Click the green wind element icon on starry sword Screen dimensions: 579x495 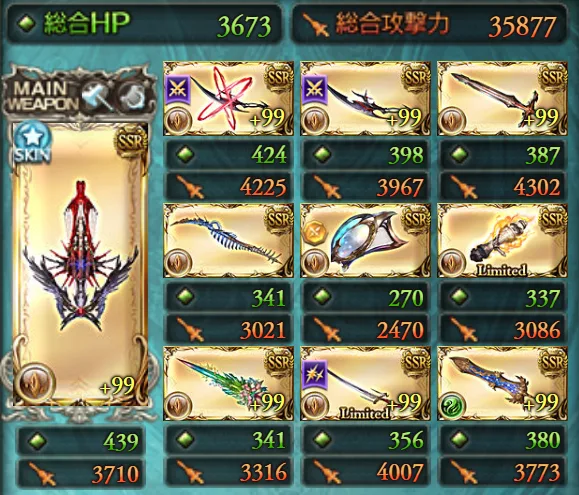coord(452,406)
